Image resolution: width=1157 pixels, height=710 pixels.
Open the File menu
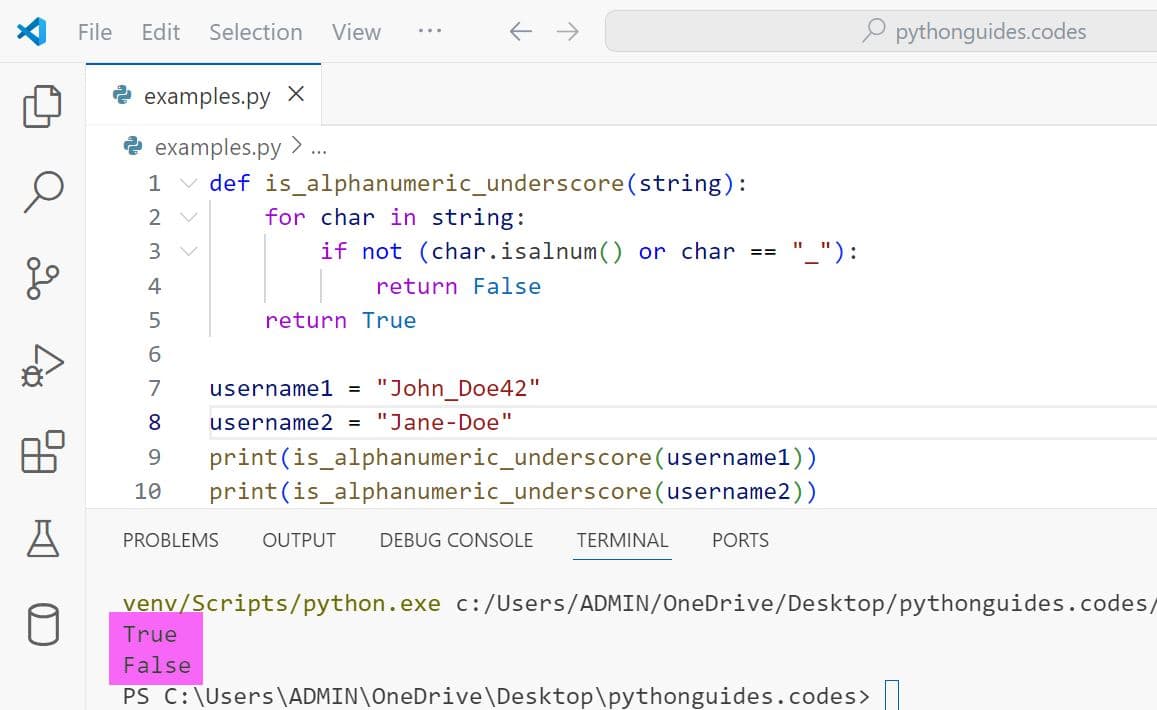click(x=94, y=32)
